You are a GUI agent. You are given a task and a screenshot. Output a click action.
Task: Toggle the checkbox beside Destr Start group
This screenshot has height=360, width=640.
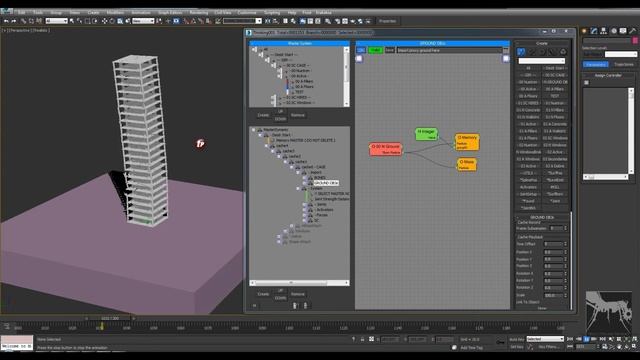coord(261,55)
